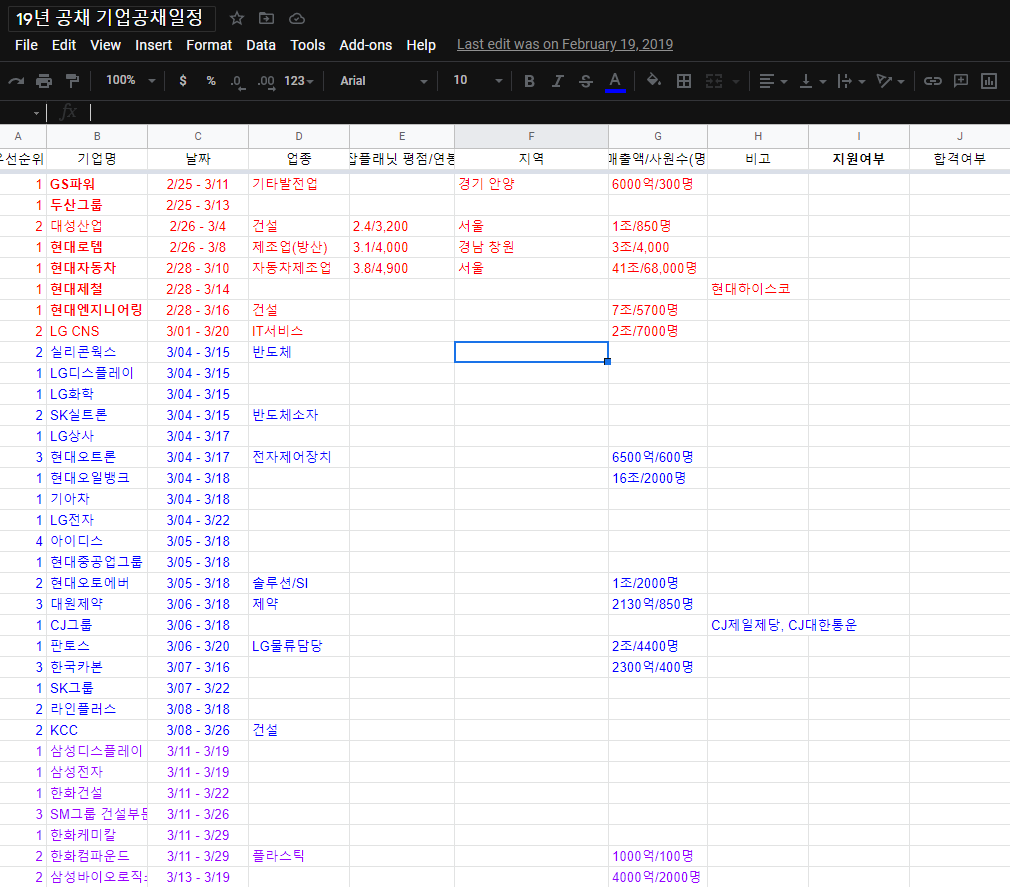
Task: Click the Insert chart icon
Action: (x=989, y=81)
